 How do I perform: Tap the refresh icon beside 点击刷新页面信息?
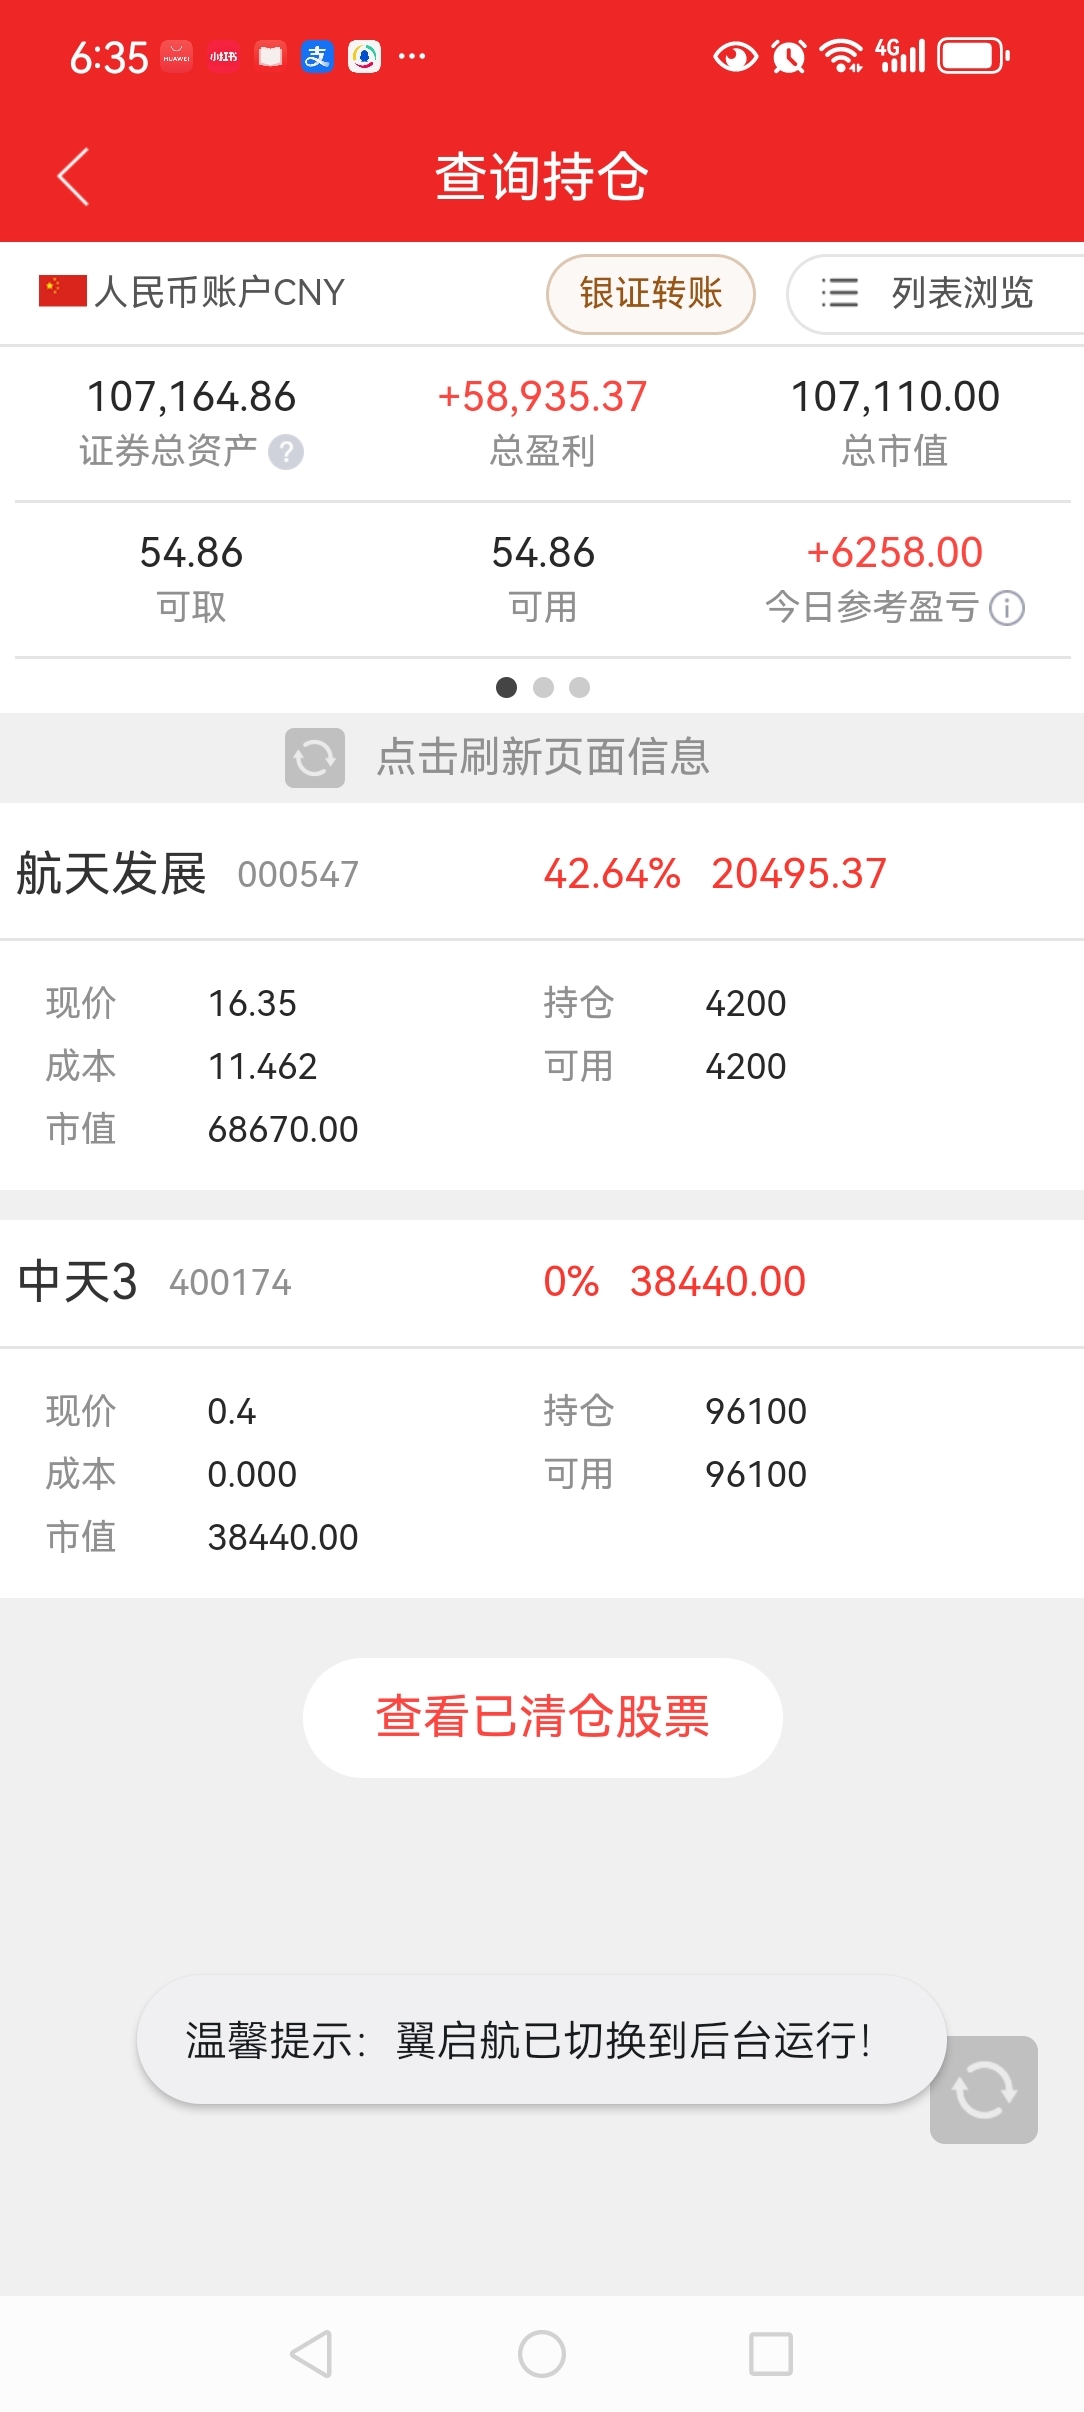pyautogui.click(x=315, y=758)
